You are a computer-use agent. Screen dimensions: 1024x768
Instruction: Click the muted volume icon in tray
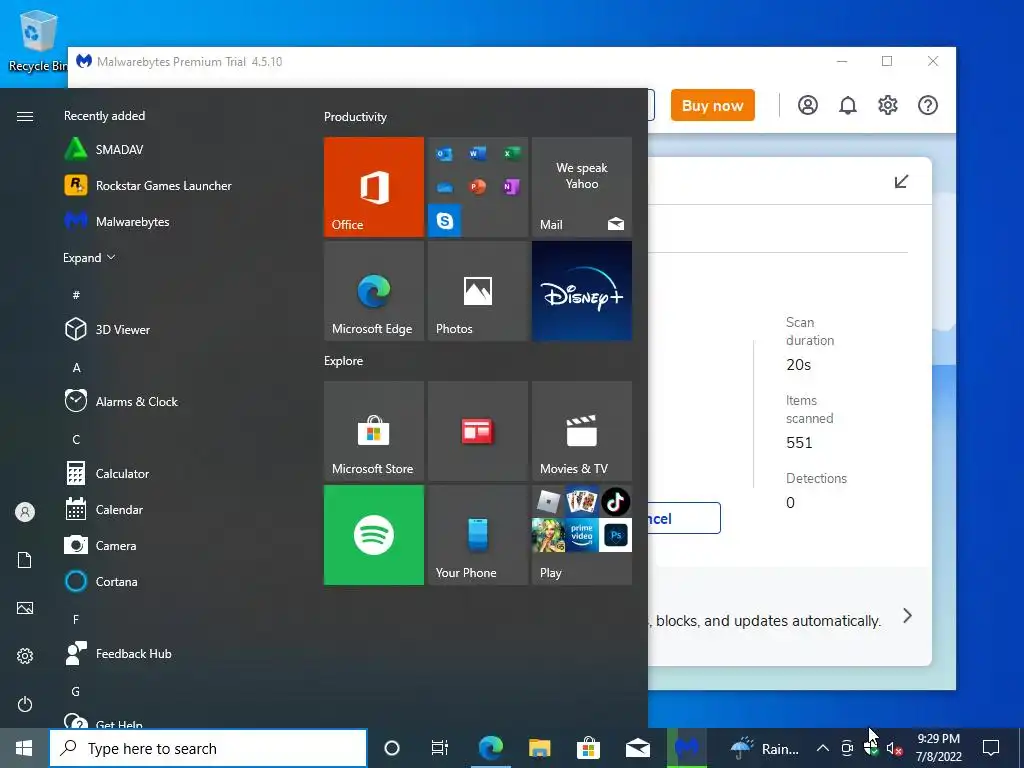(x=895, y=748)
